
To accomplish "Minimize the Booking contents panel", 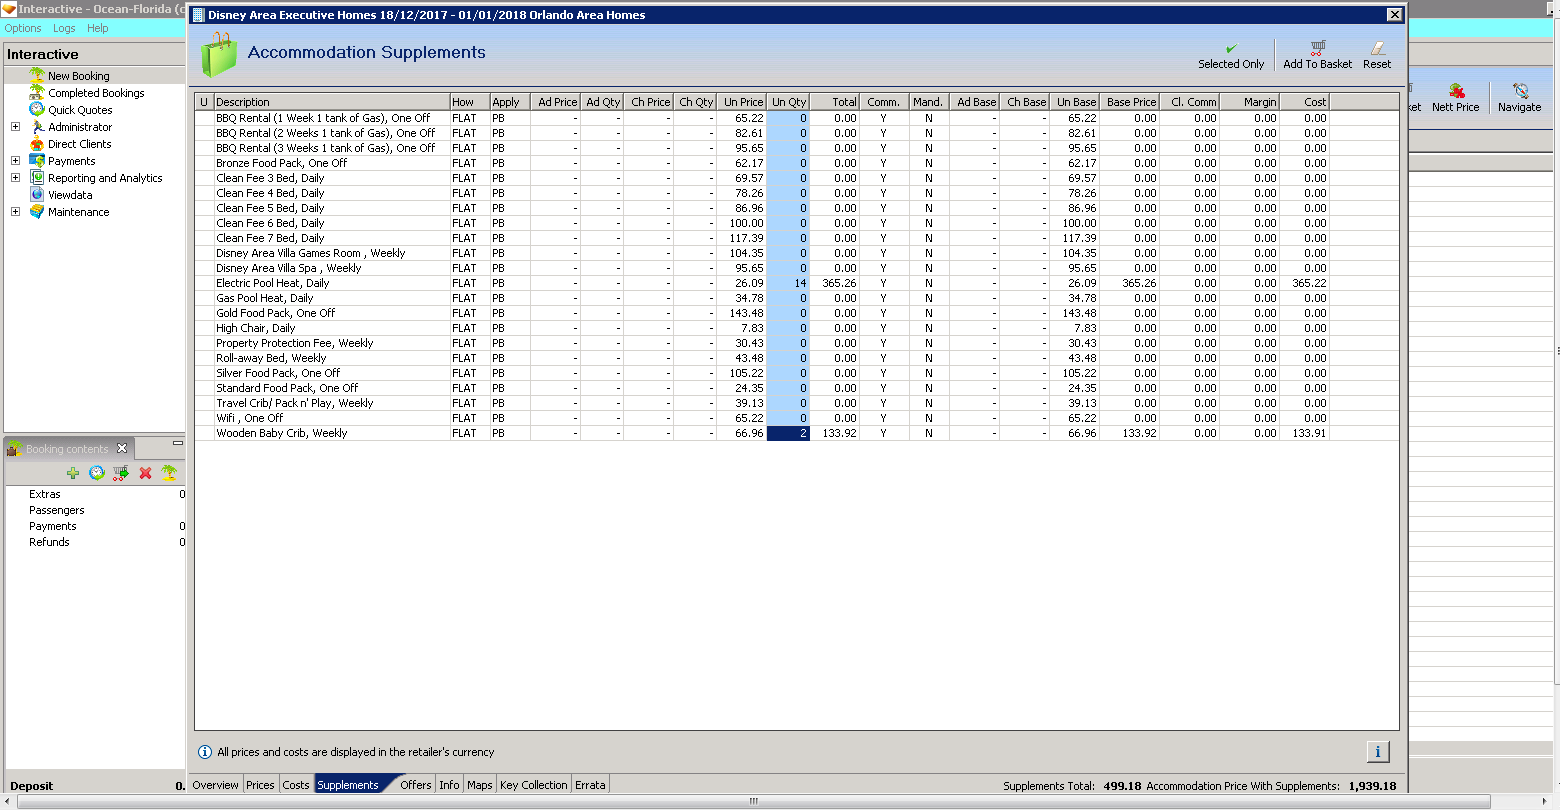I will tap(178, 443).
